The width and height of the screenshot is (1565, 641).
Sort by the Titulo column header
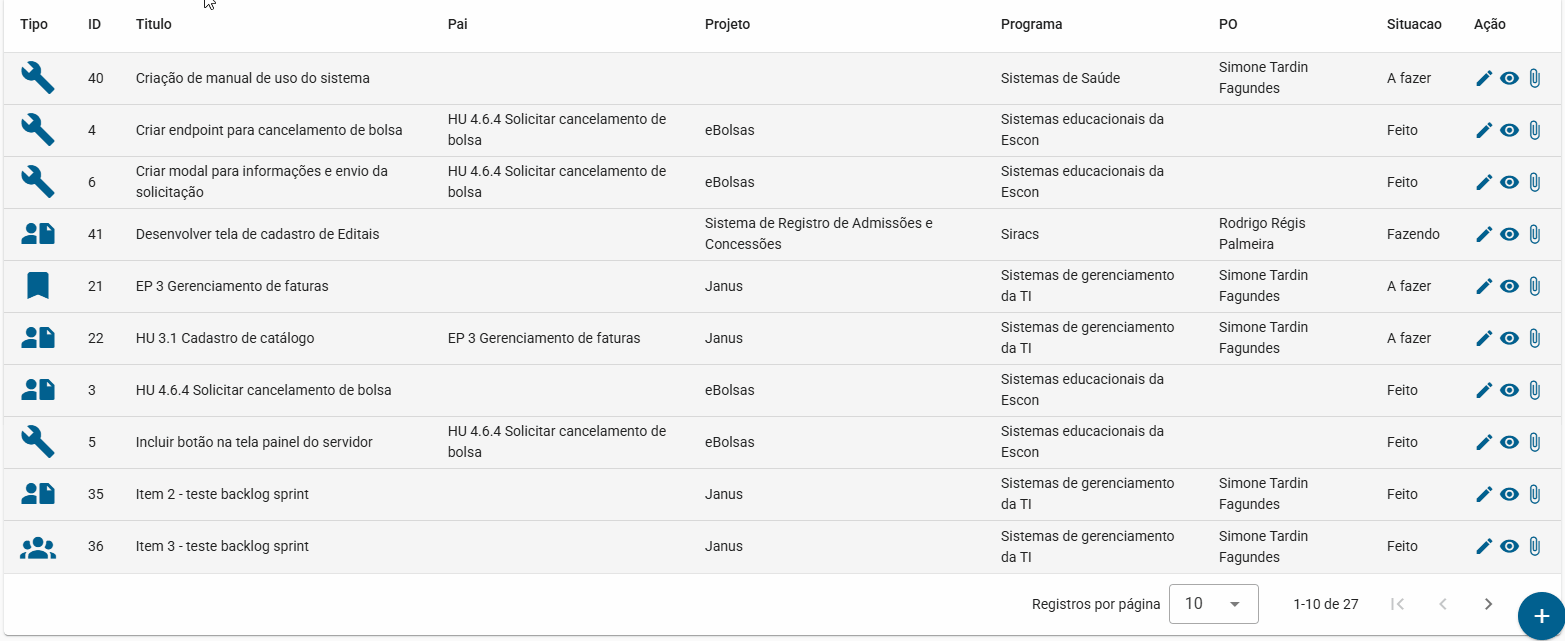click(x=154, y=24)
